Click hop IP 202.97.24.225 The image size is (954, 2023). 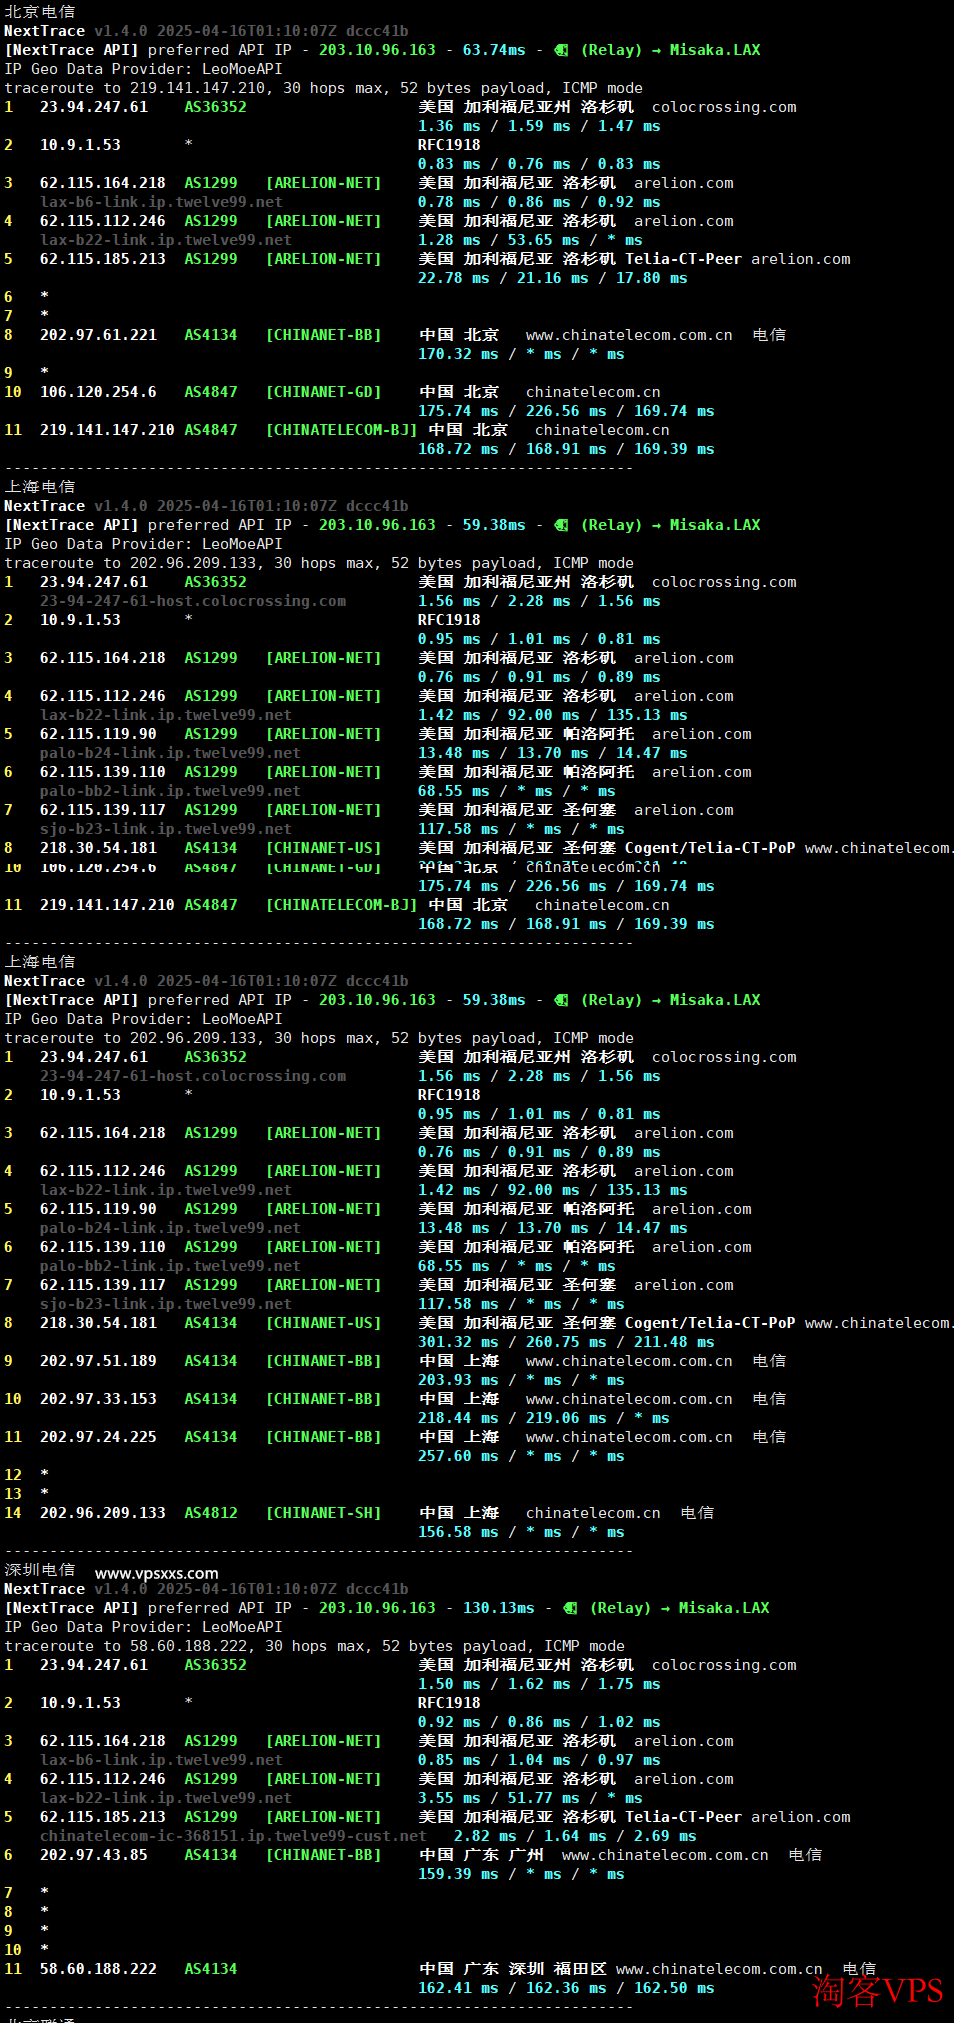(98, 1437)
